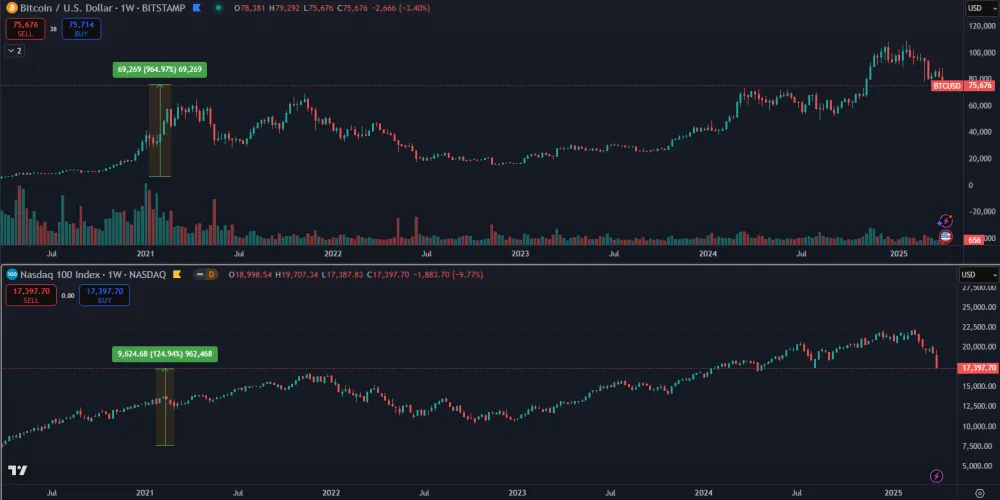Open the USD currency dropdown on Bitcoin chart
Viewport: 1000px width, 500px height.
(x=980, y=8)
